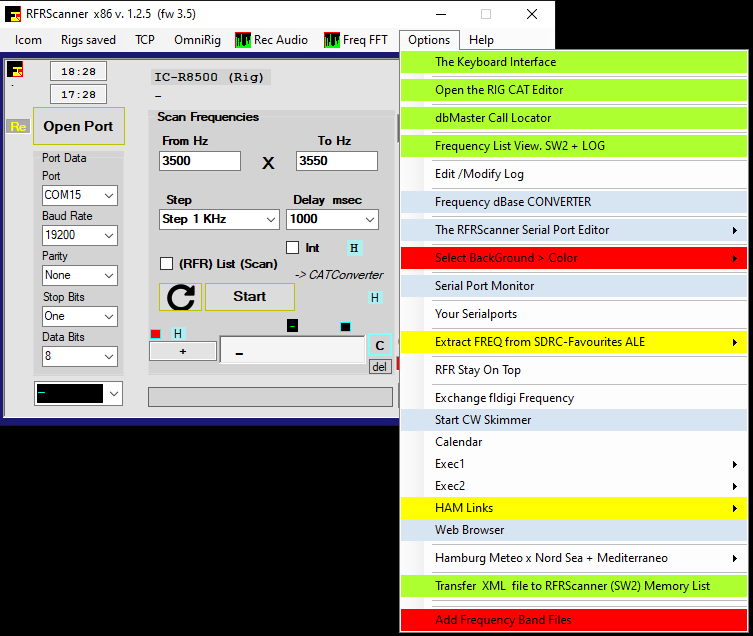This screenshot has height=636, width=753.
Task: Open Serial Port Monitor
Action: (x=574, y=286)
